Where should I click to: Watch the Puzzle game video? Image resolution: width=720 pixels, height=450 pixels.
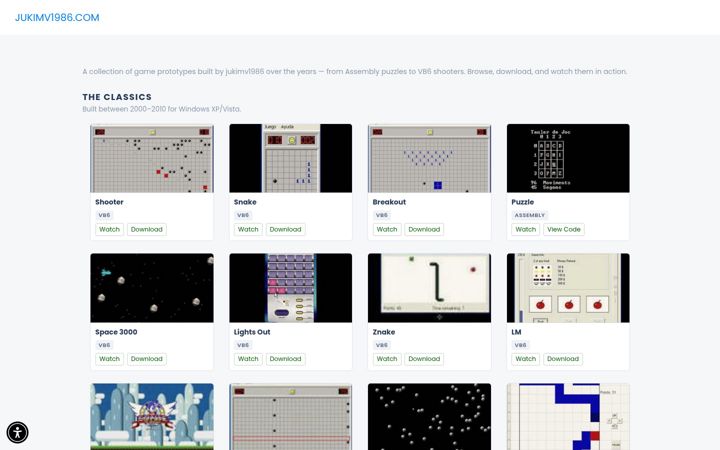(525, 229)
